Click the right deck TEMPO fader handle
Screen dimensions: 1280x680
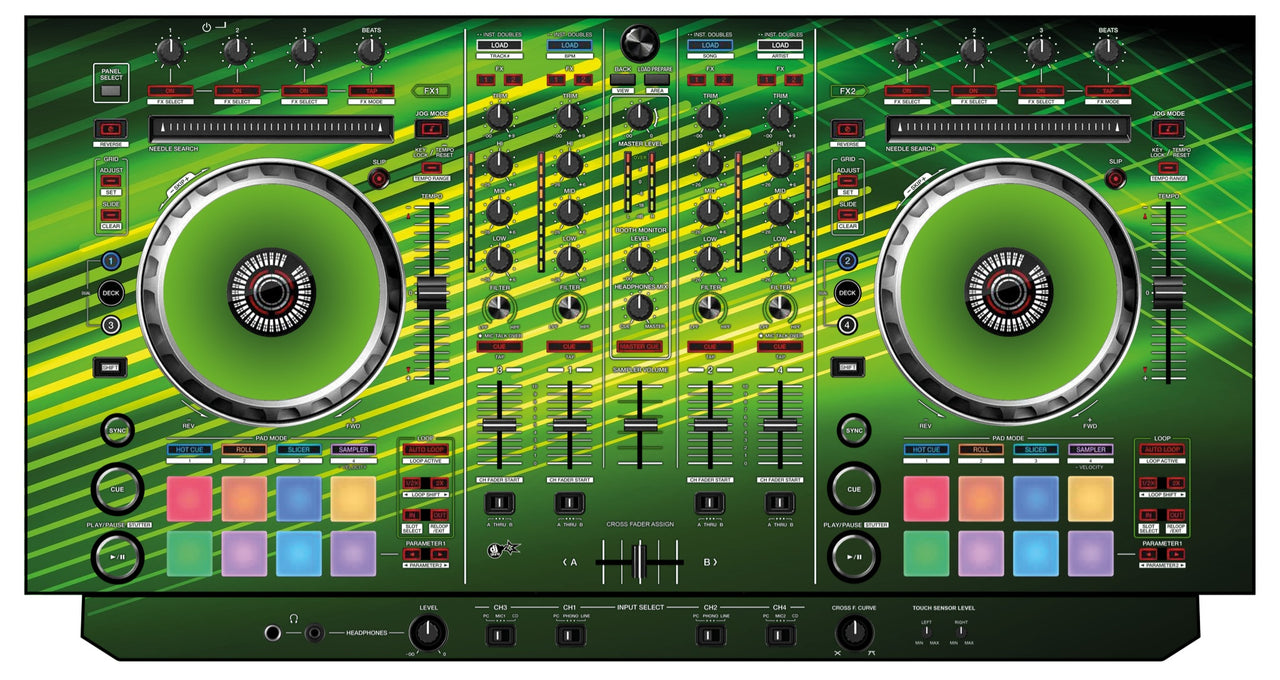1168,293
